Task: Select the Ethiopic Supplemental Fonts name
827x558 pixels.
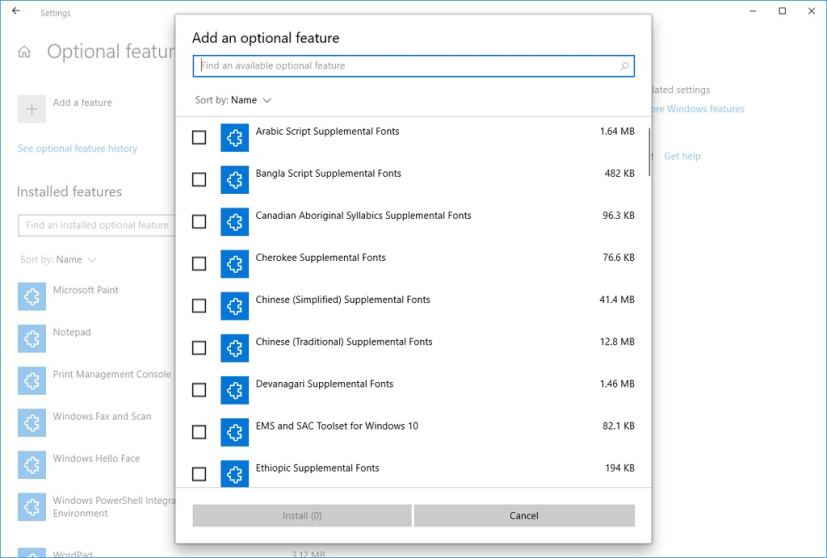Action: [x=318, y=468]
